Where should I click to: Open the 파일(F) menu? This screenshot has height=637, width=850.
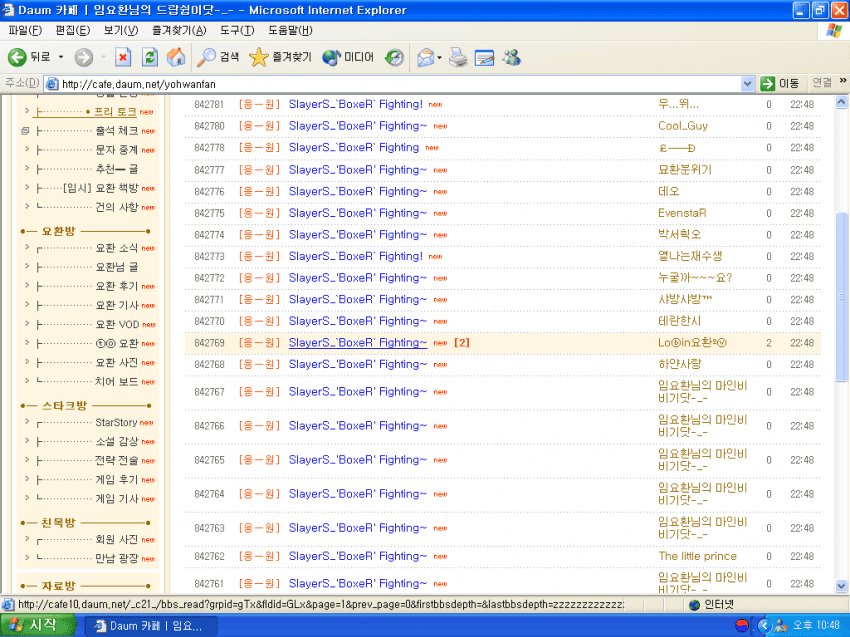25,30
